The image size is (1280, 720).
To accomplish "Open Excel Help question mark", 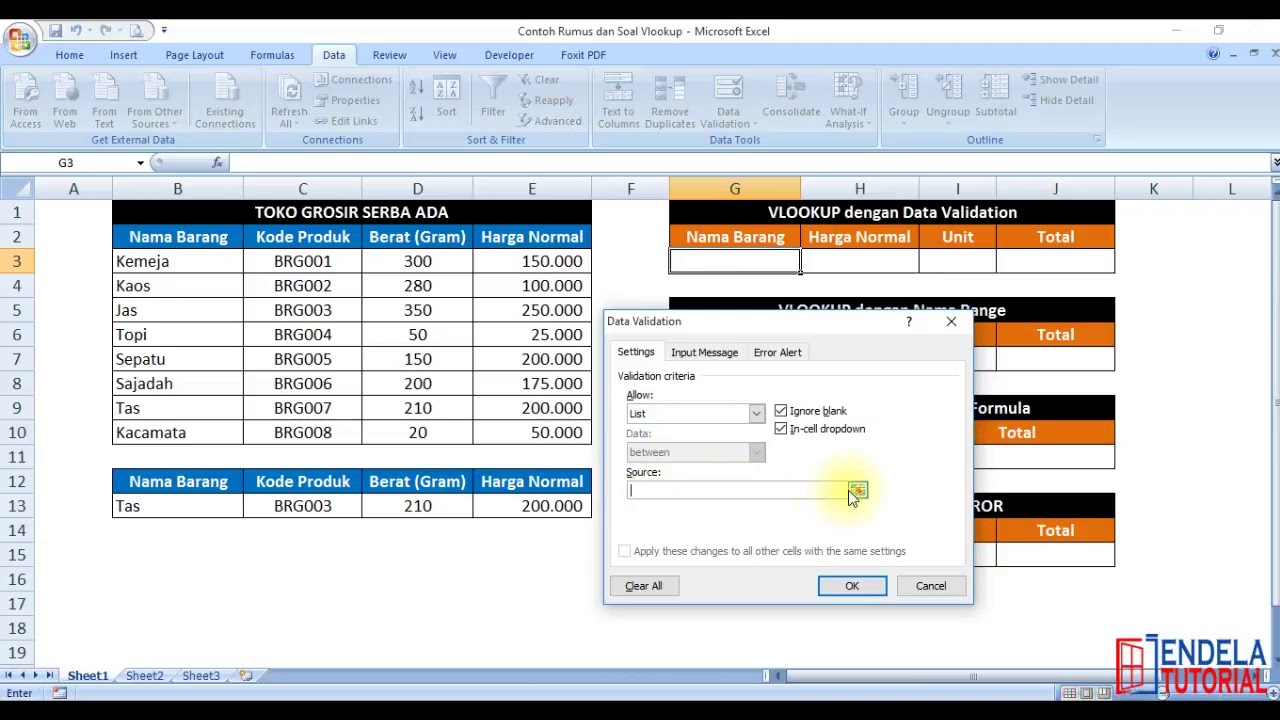I will coord(1213,55).
